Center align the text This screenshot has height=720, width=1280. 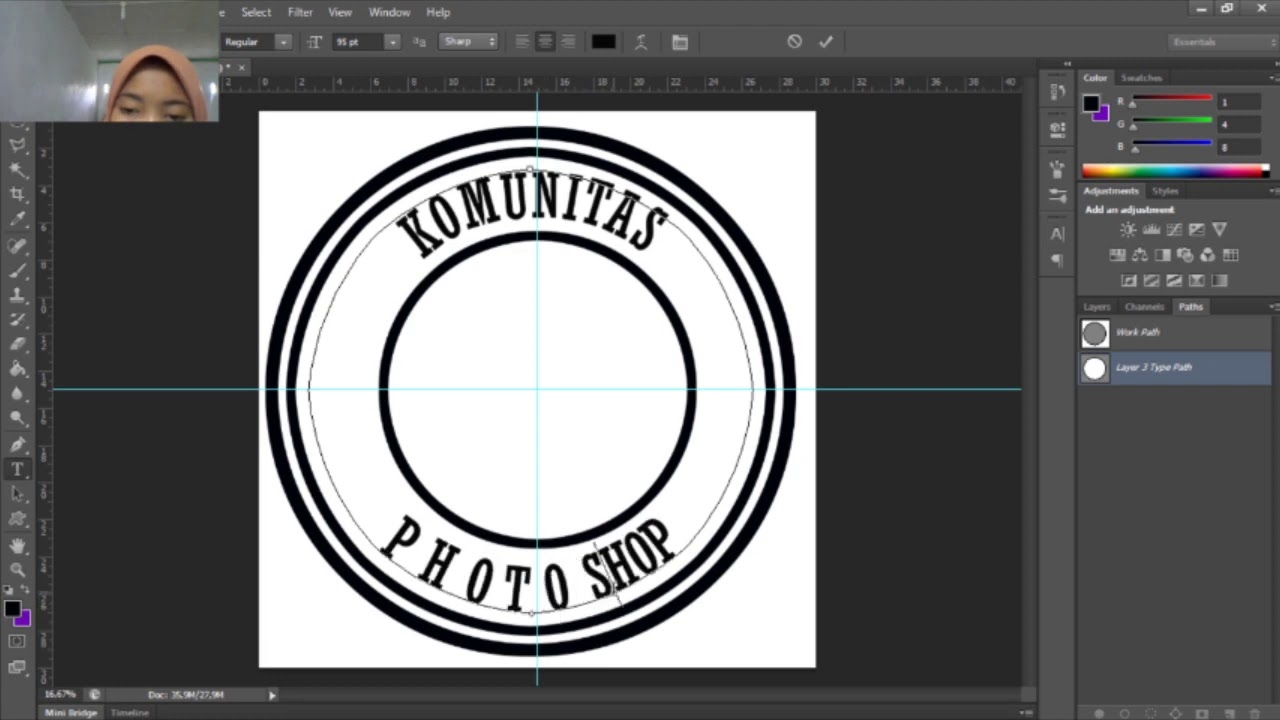(545, 42)
